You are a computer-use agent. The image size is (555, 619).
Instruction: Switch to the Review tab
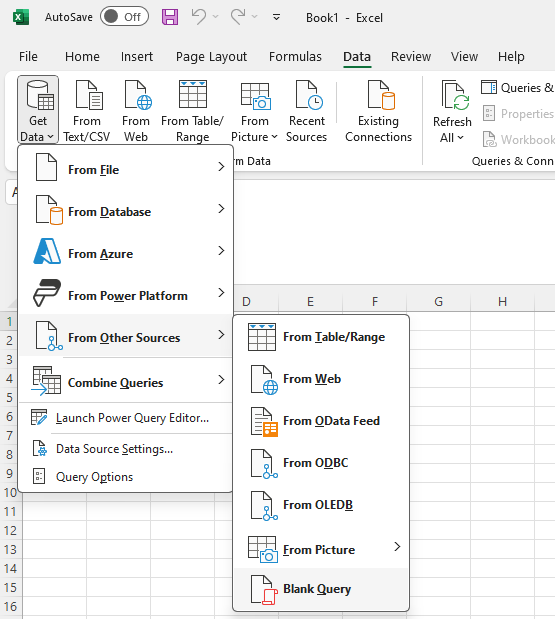411,57
